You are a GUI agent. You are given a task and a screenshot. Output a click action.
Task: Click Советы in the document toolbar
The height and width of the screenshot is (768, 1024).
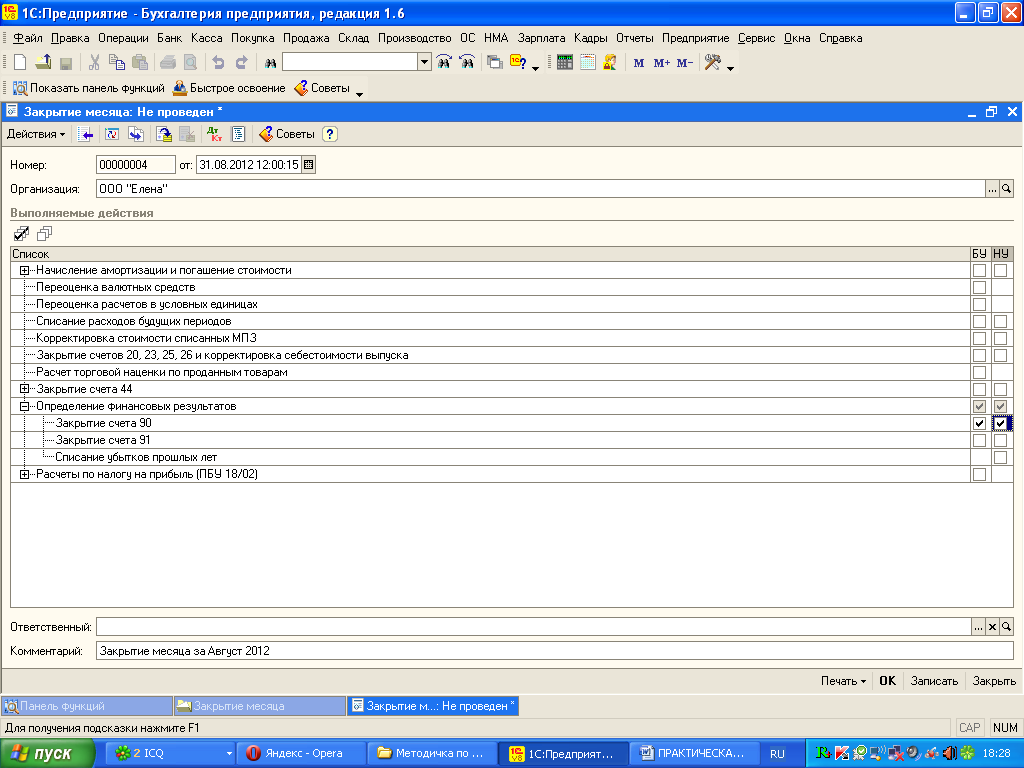click(287, 135)
